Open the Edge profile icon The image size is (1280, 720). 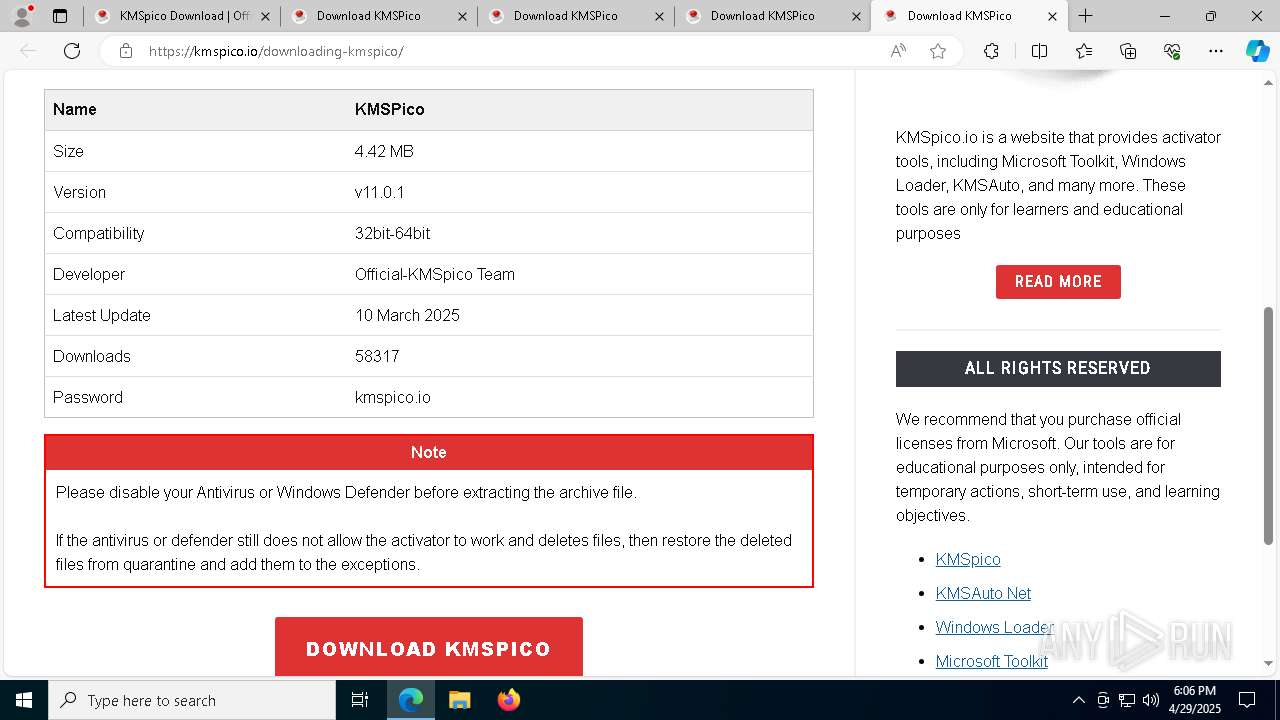click(22, 16)
